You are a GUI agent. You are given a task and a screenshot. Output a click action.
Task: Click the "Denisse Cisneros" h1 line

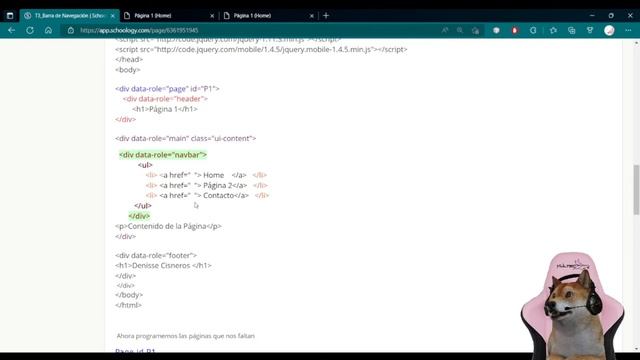pyautogui.click(x=163, y=266)
